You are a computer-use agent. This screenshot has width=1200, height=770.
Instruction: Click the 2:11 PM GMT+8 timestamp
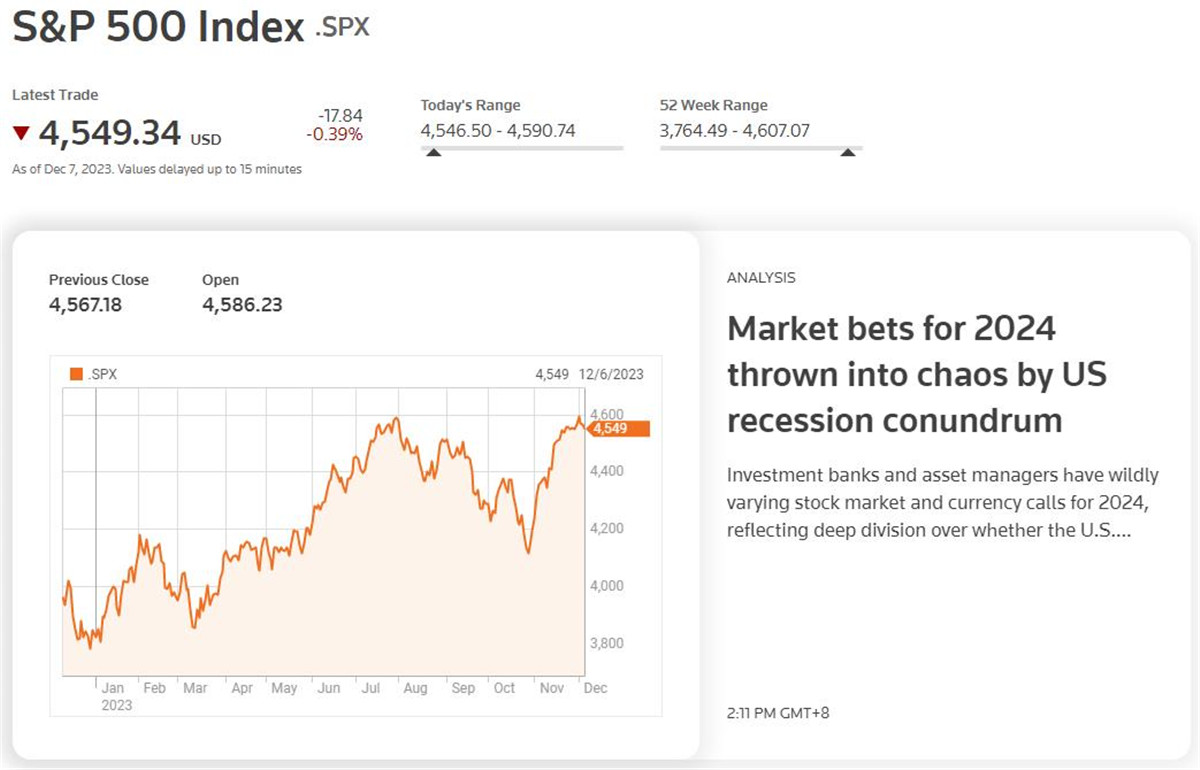coord(778,713)
